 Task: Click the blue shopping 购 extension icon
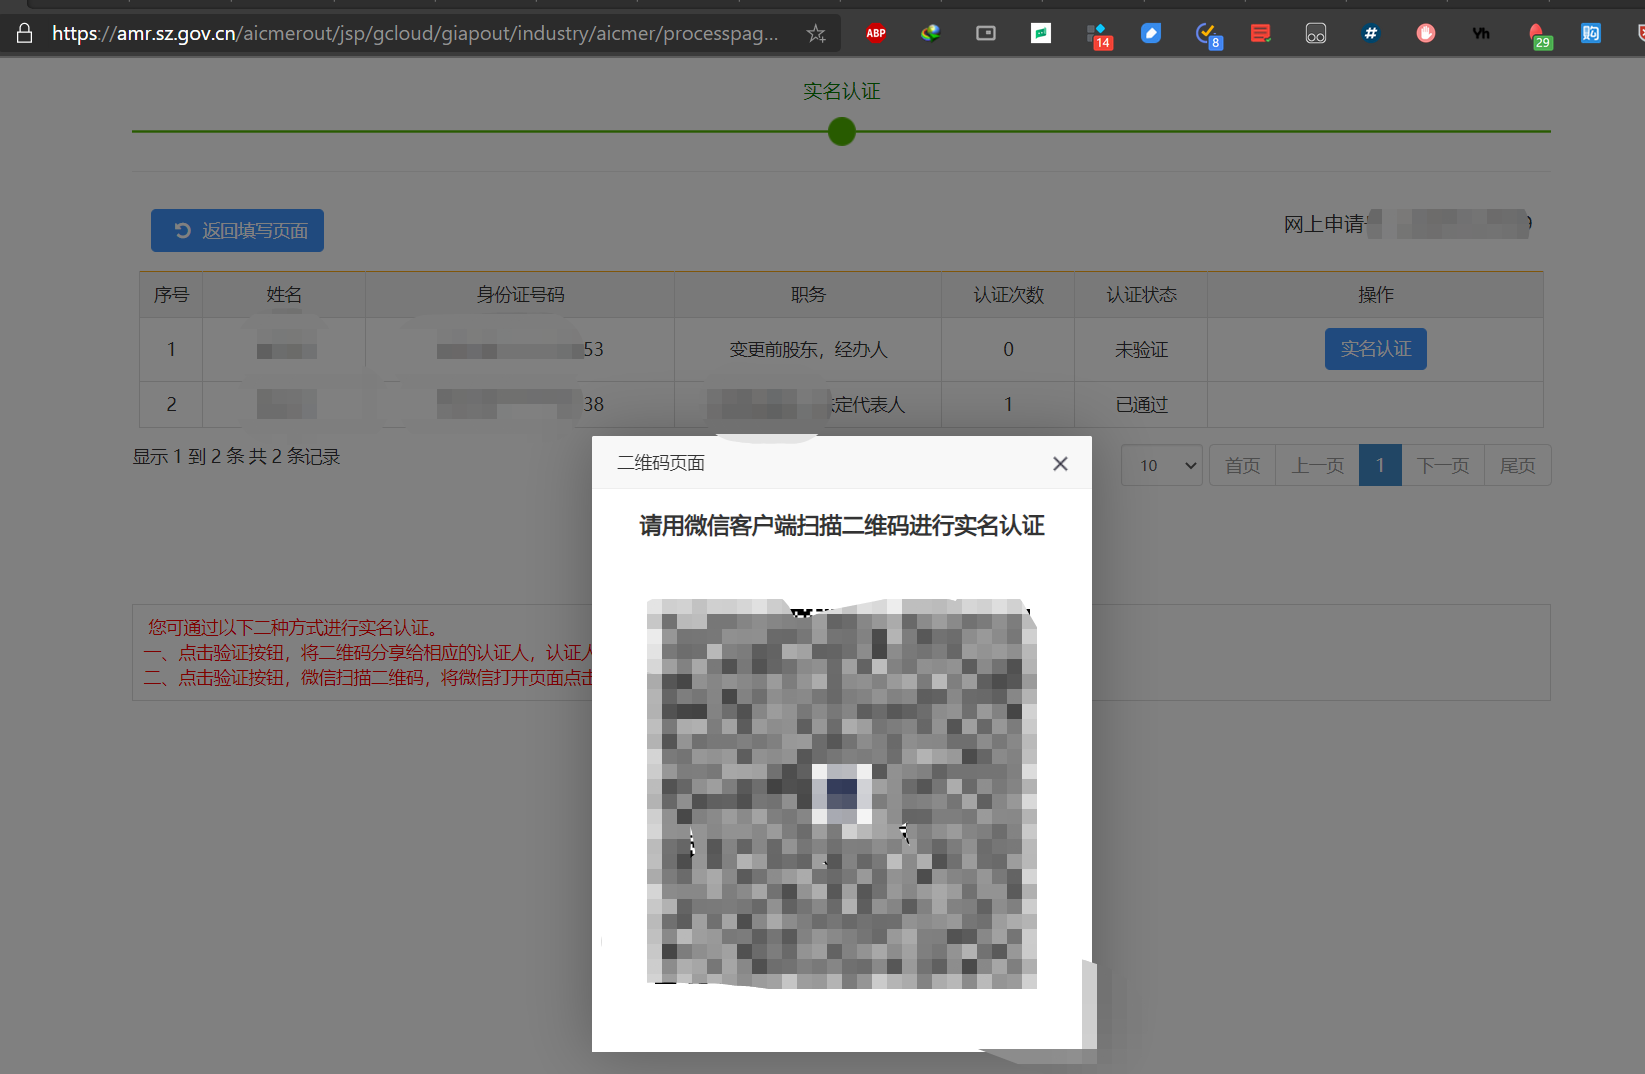(x=1591, y=33)
